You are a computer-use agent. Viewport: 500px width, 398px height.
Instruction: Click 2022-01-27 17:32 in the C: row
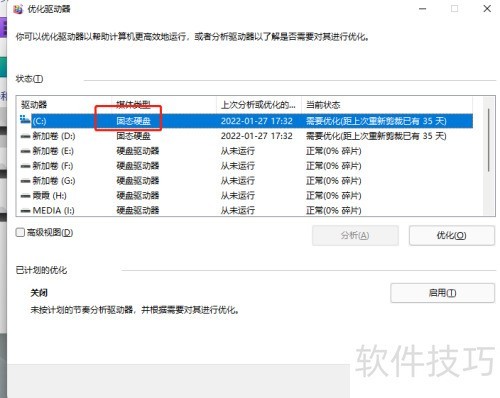coord(257,121)
